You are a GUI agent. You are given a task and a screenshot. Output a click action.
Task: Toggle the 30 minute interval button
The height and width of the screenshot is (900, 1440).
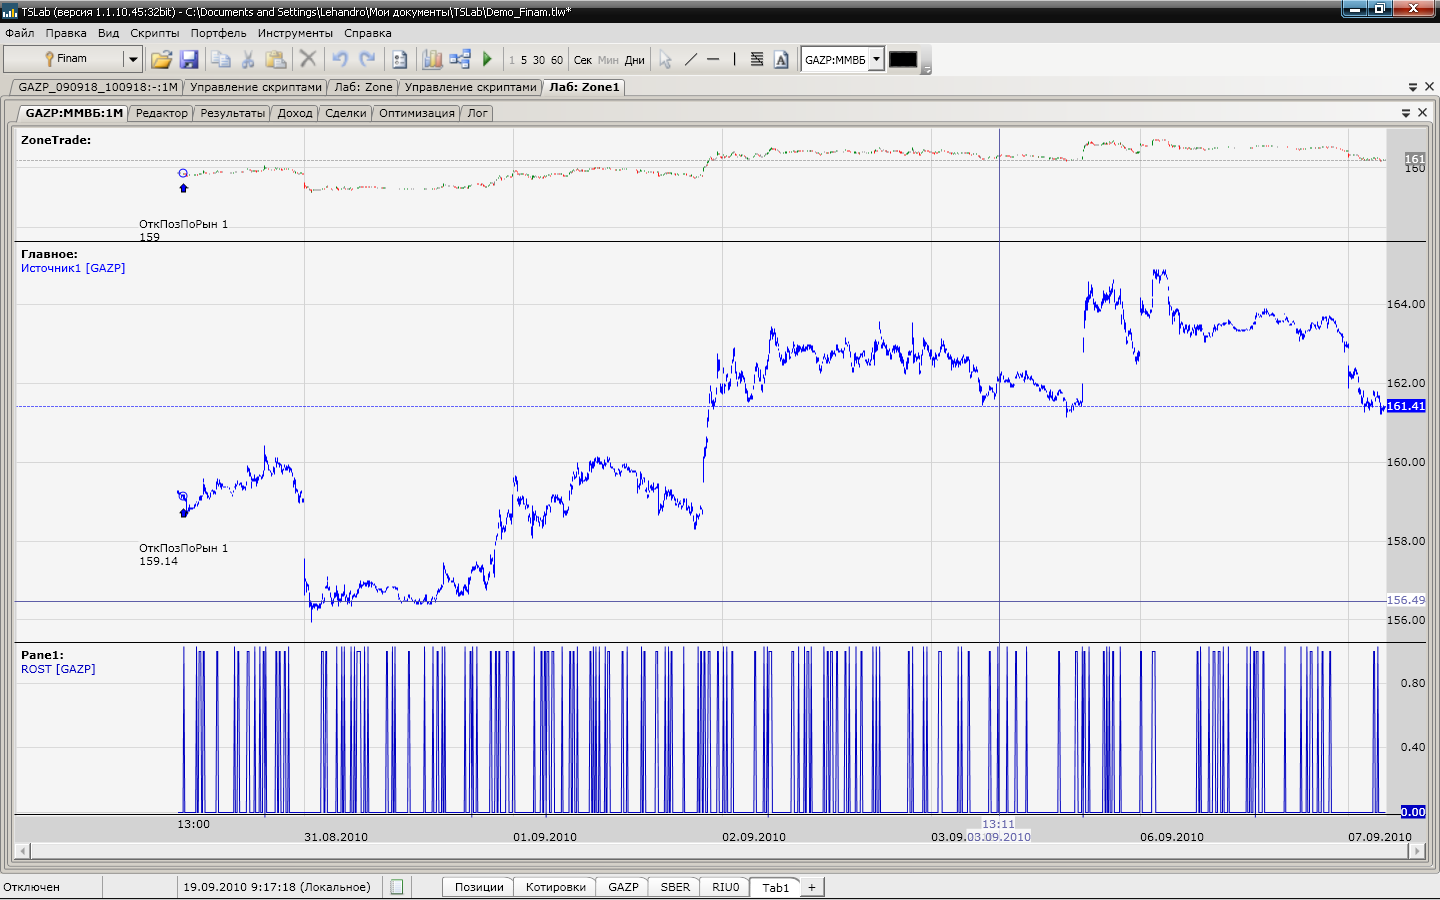click(539, 60)
